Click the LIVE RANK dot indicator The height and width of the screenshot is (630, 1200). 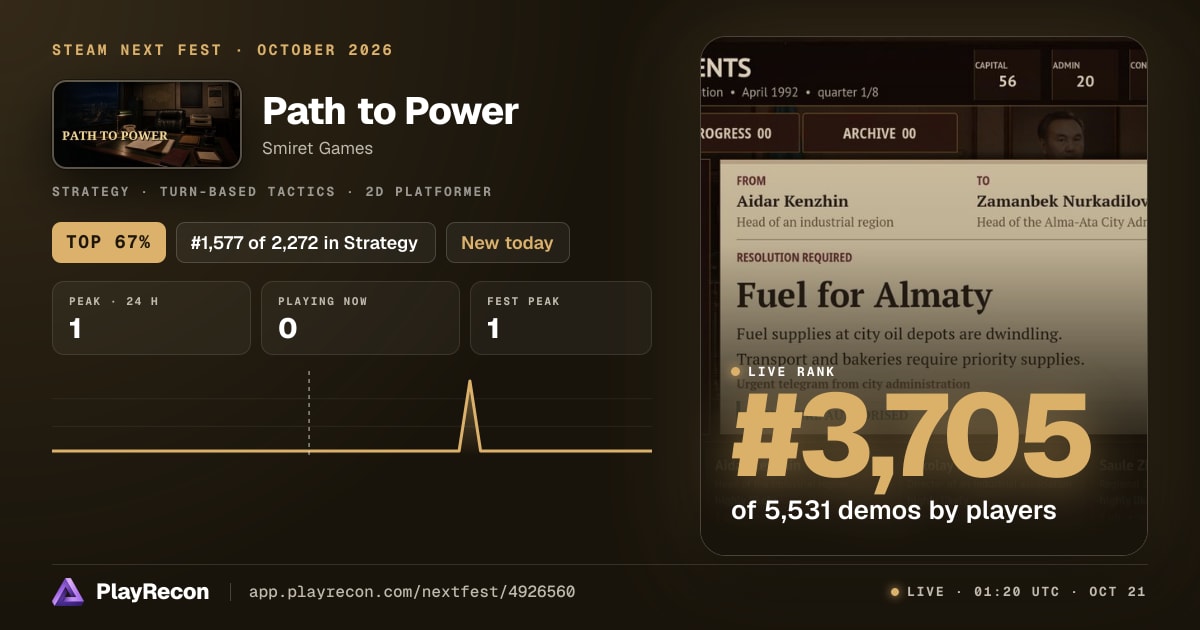pyautogui.click(x=736, y=371)
